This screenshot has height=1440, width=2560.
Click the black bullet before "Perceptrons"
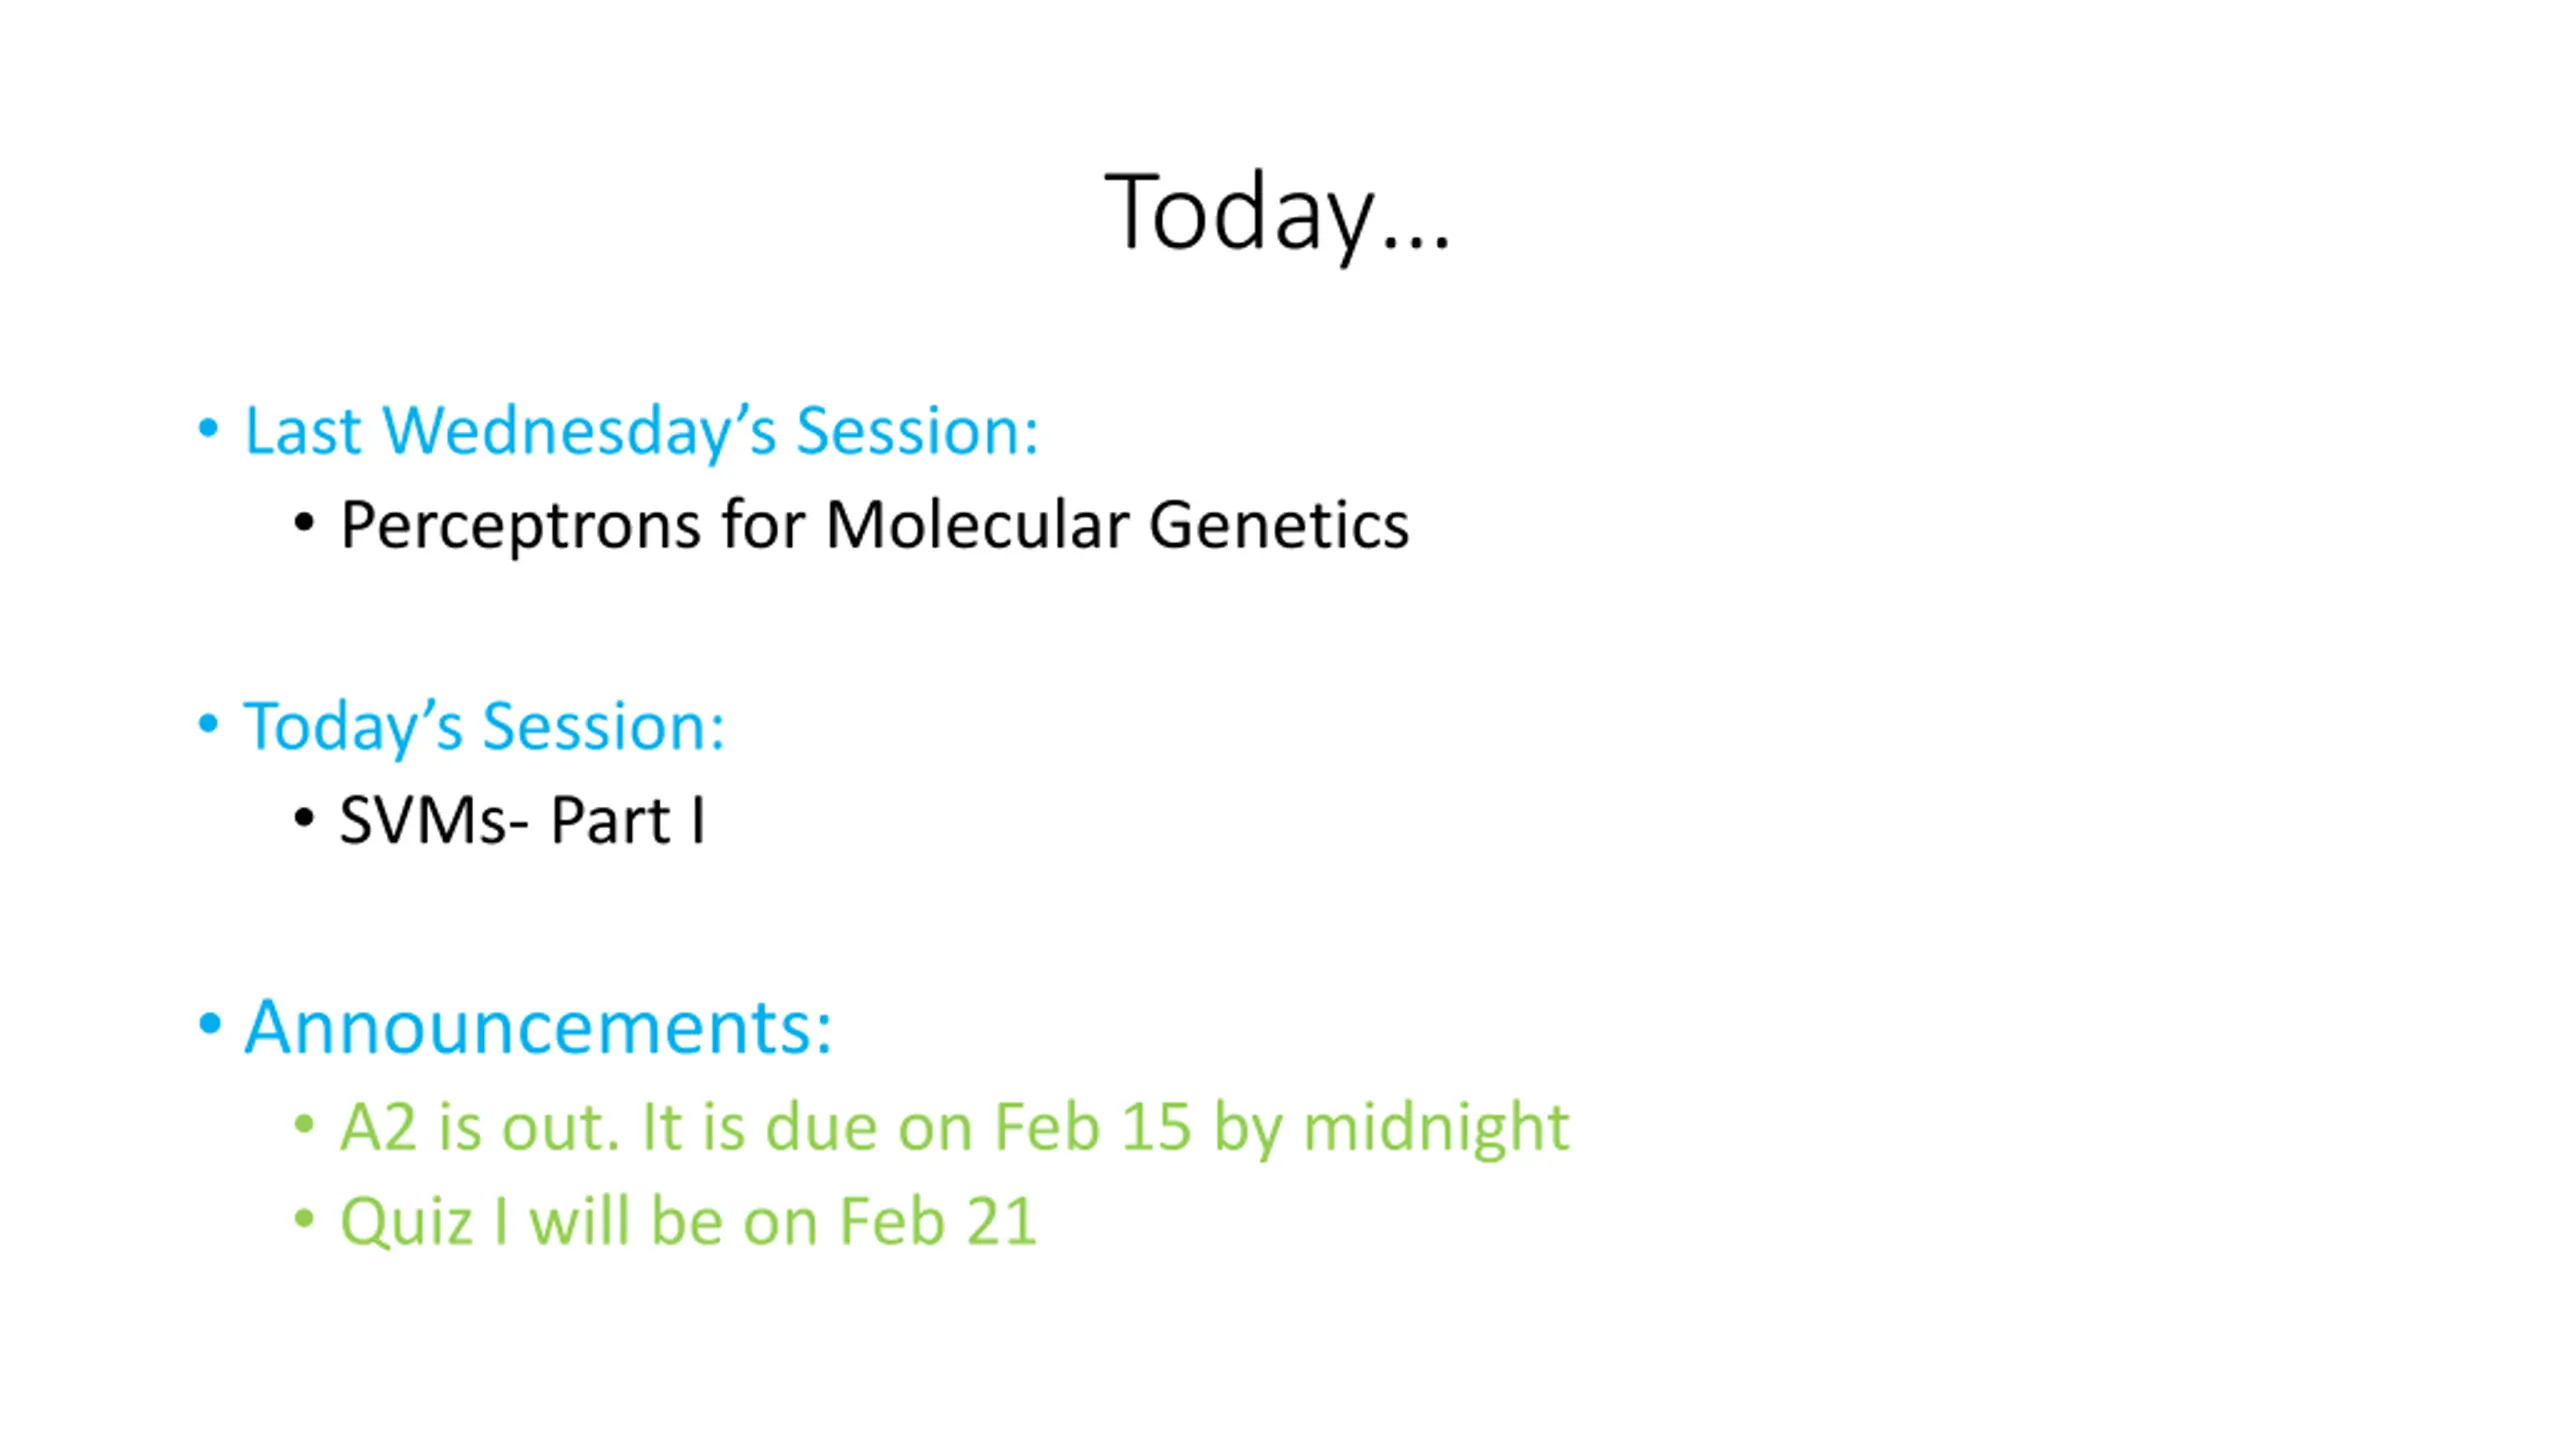coord(304,523)
